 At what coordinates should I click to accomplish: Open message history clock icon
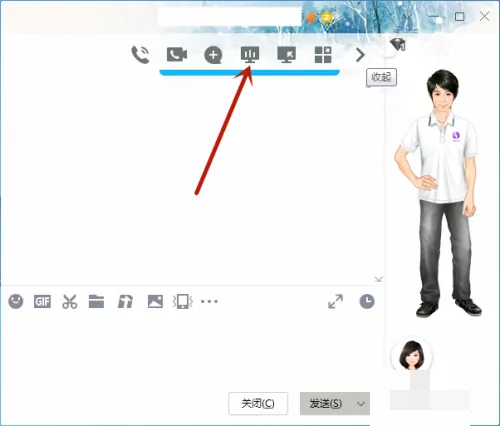pos(367,301)
